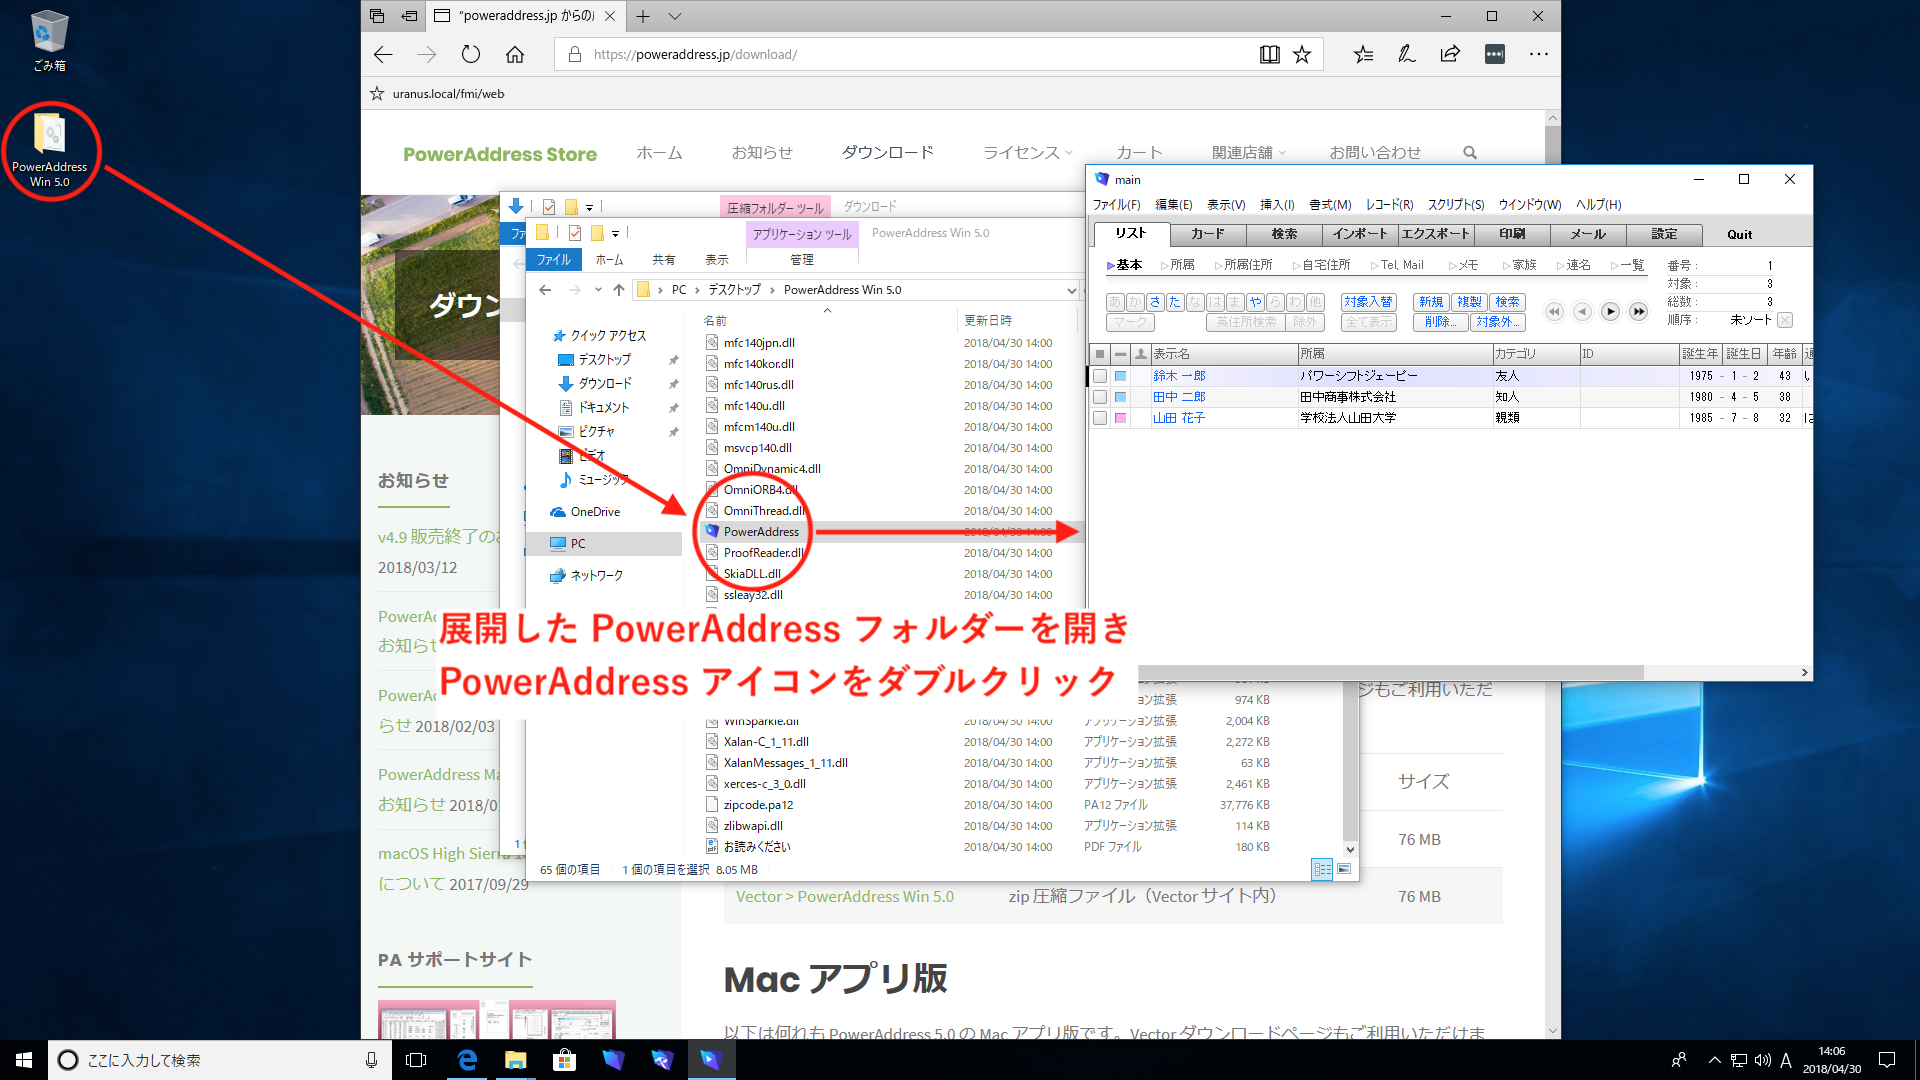
Task: Click Edge browser icon in taskbar
Action: point(467,1060)
